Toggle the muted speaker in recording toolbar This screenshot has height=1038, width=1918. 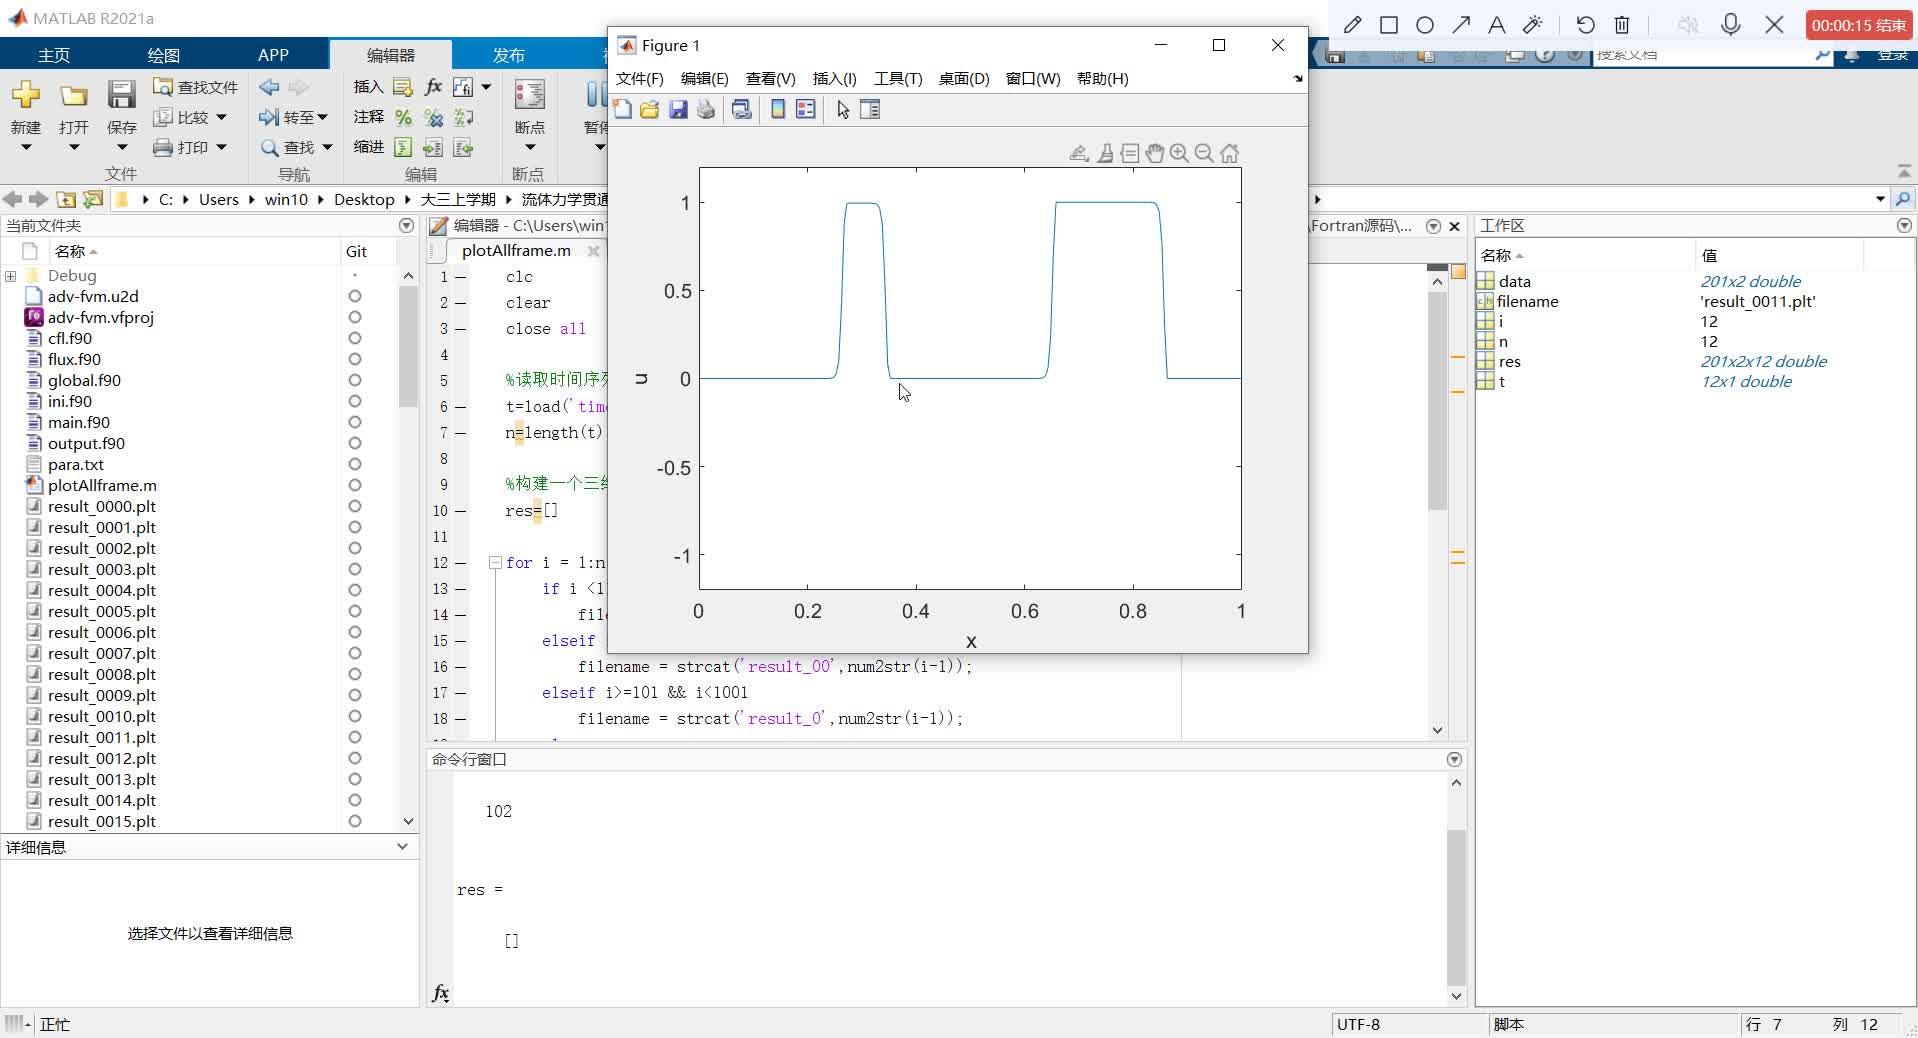tap(1688, 25)
